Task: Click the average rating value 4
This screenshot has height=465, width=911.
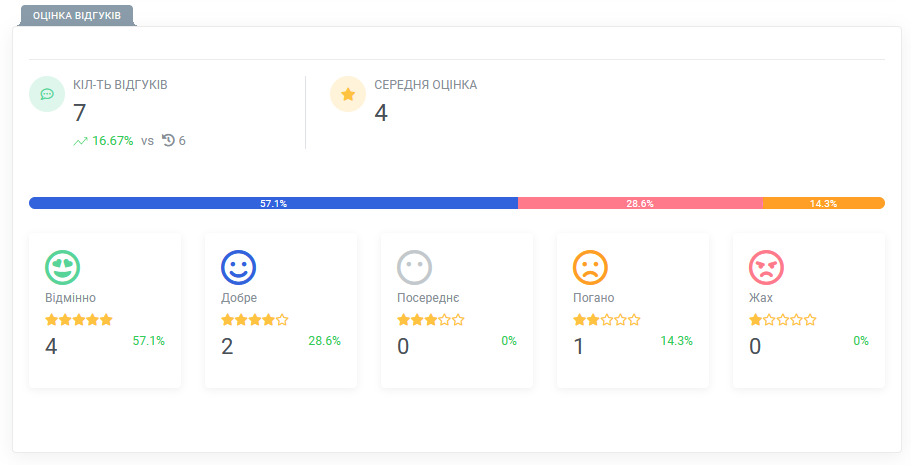Action: (x=381, y=113)
